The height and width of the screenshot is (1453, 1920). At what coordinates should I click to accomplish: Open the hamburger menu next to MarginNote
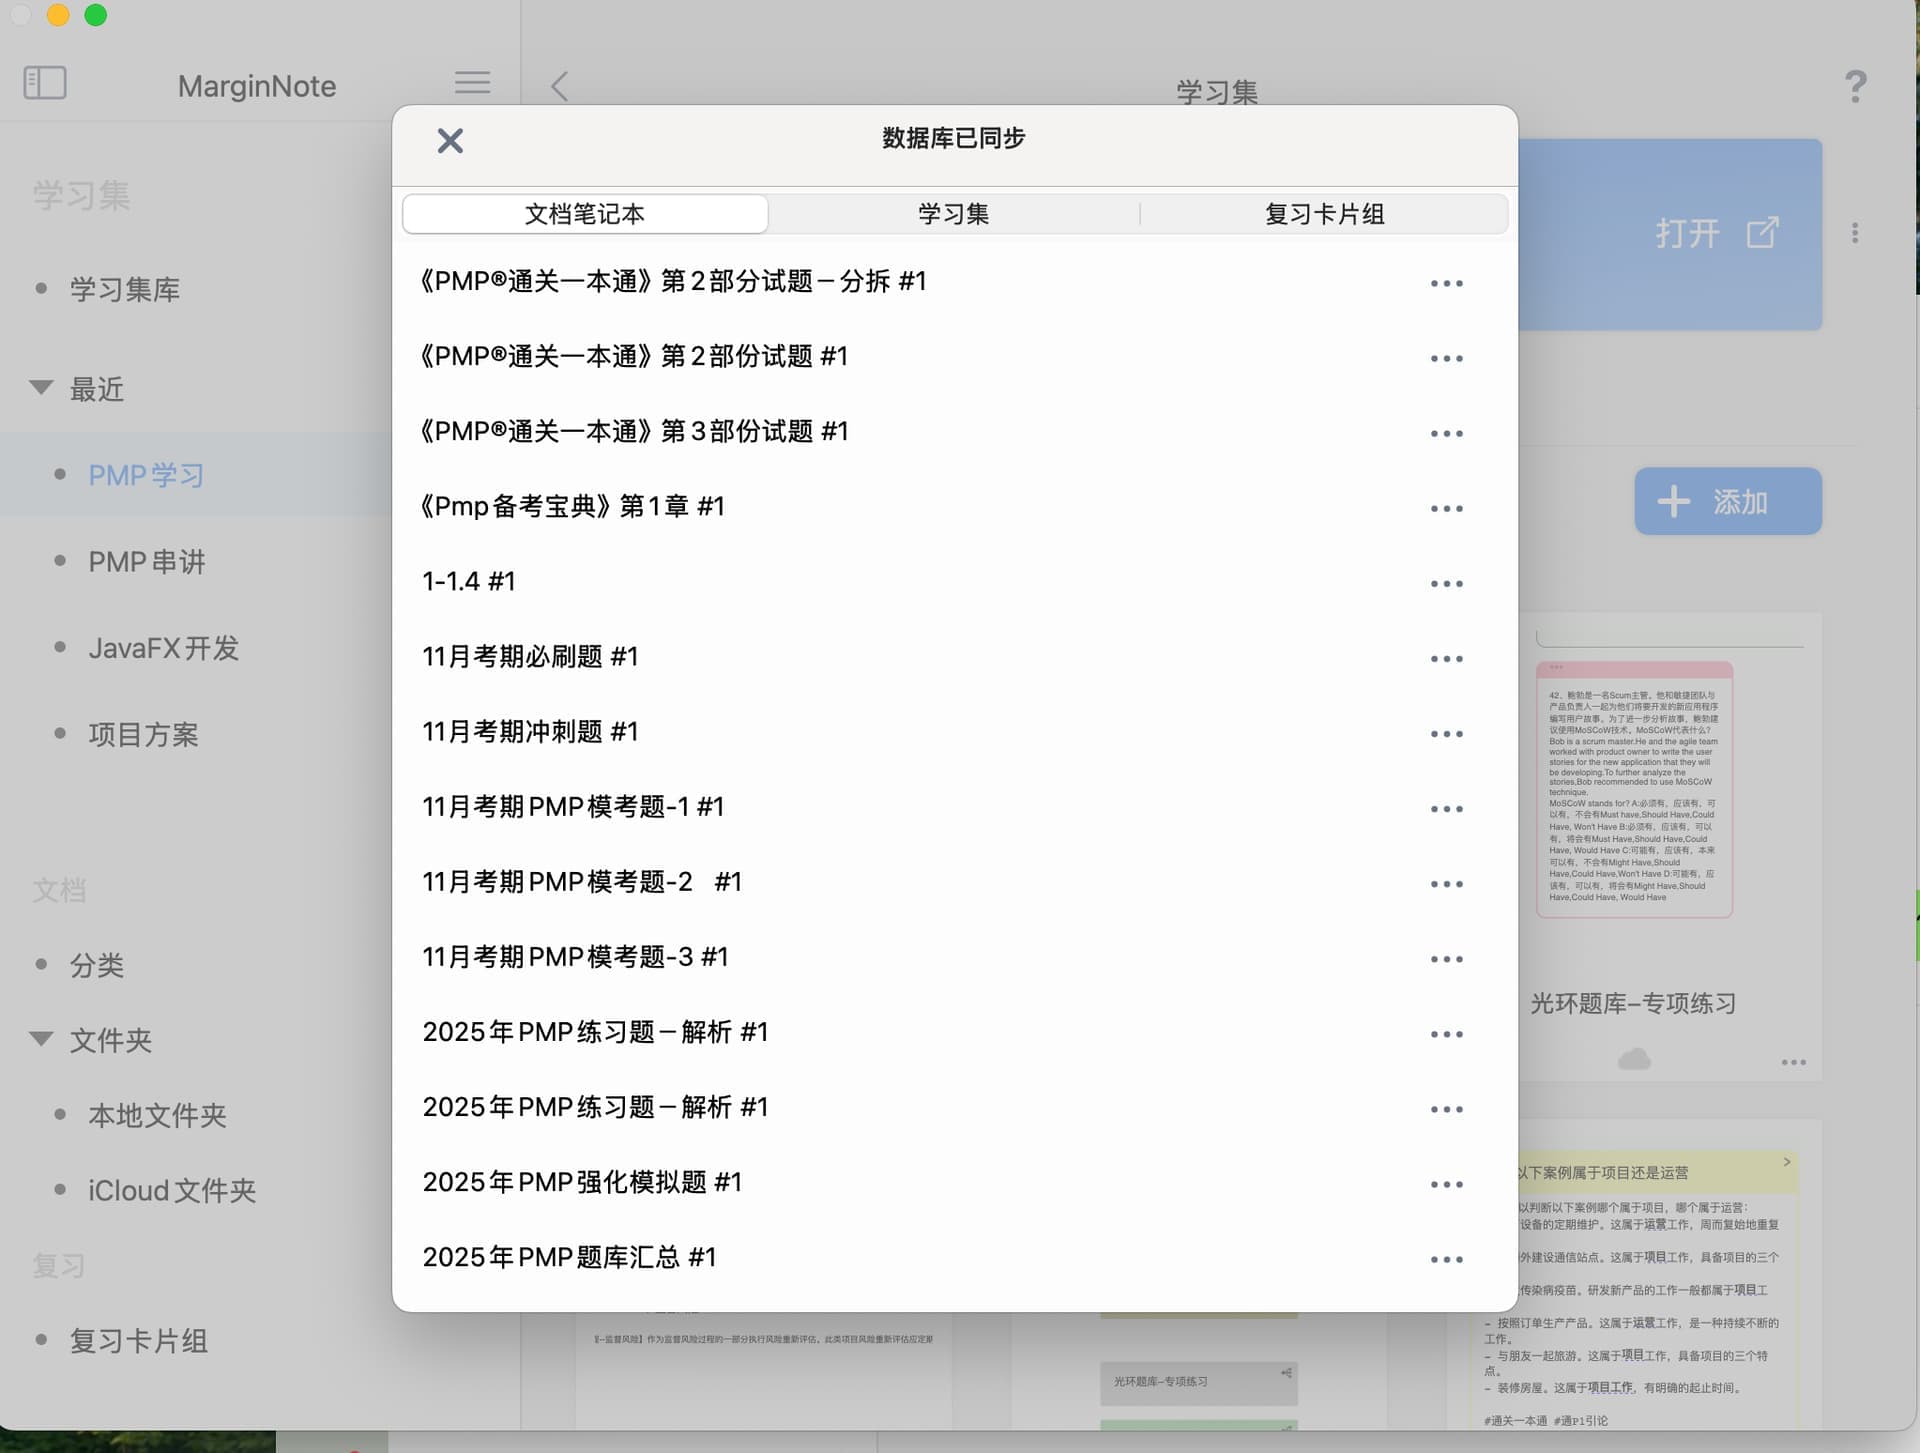(x=472, y=82)
